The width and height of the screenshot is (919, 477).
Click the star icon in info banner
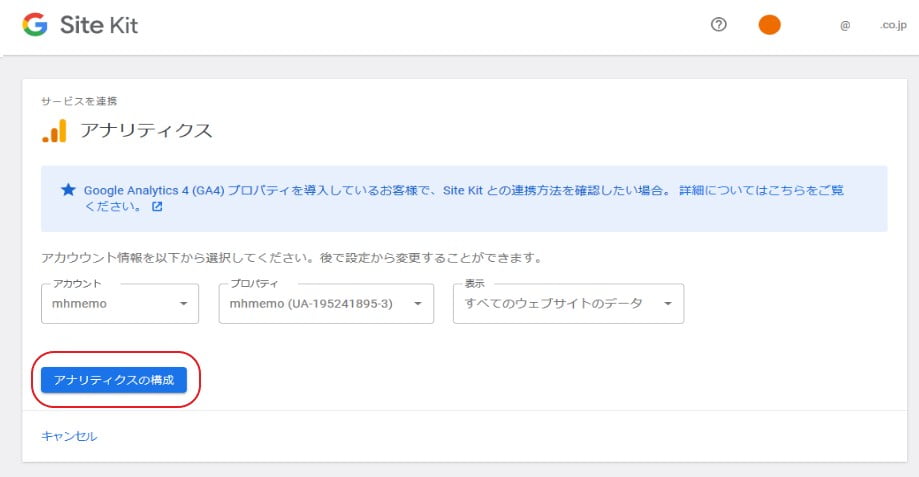point(68,189)
